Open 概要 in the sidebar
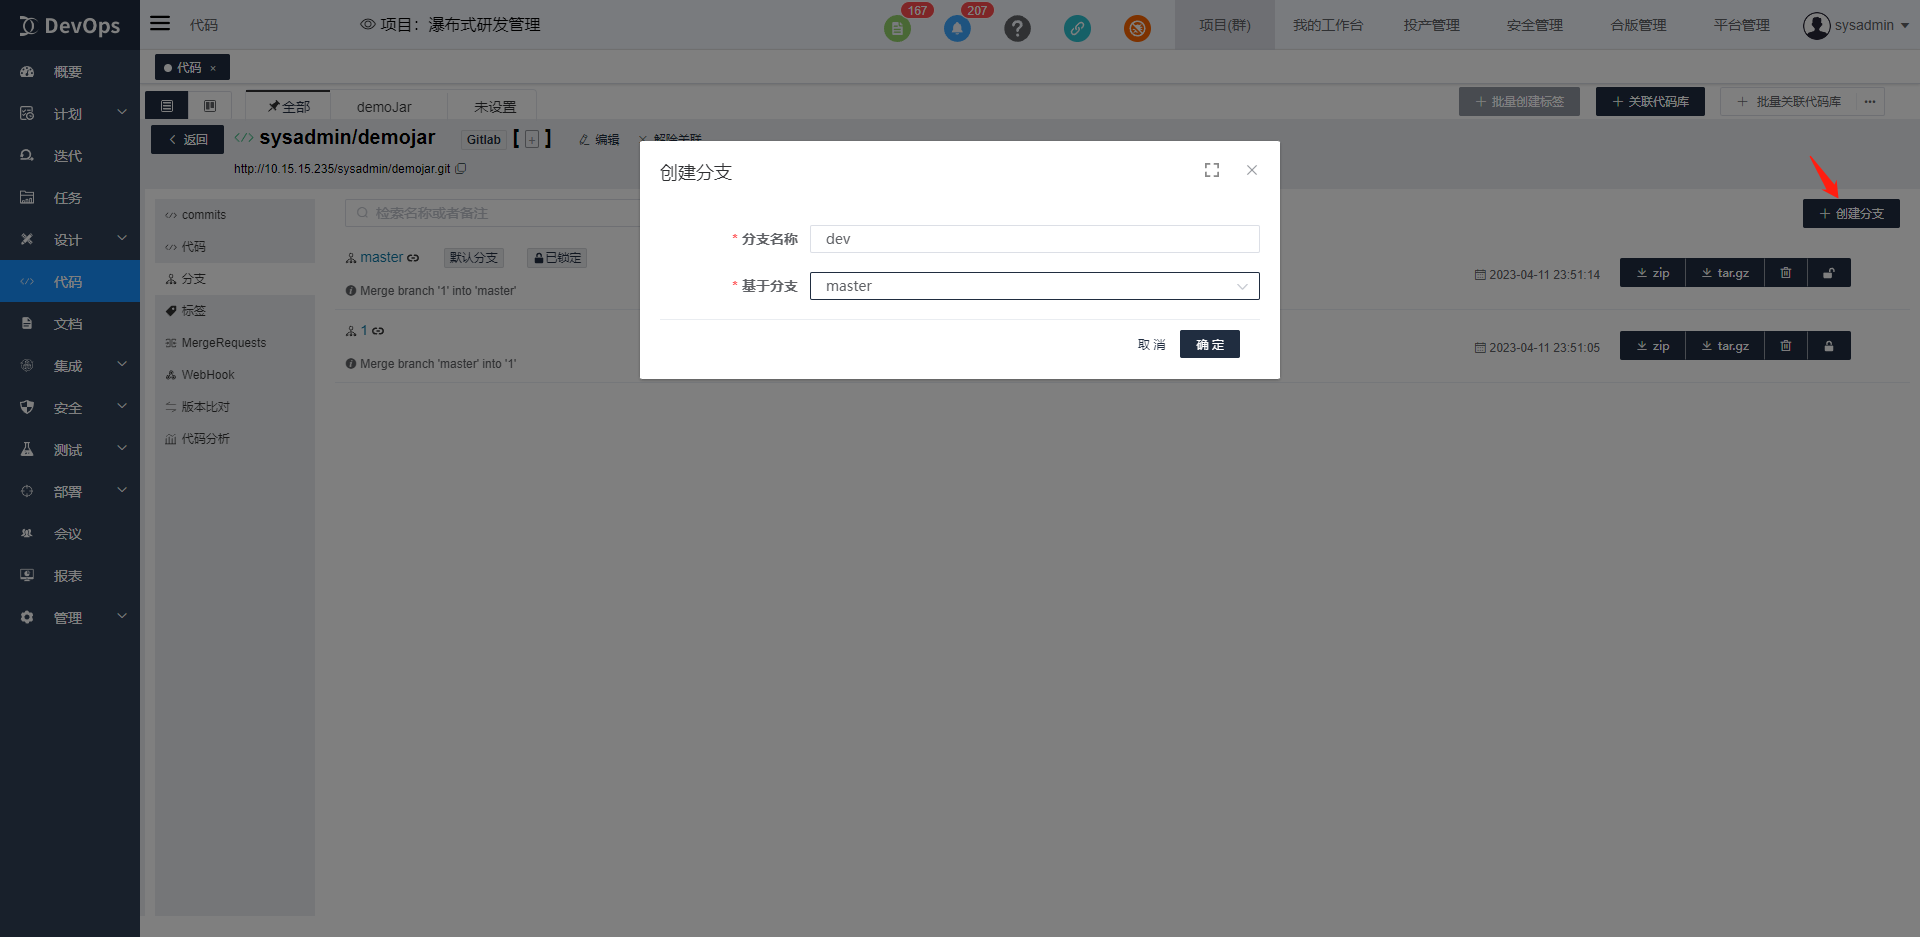Screen dimensions: 1920x937 click(70, 72)
